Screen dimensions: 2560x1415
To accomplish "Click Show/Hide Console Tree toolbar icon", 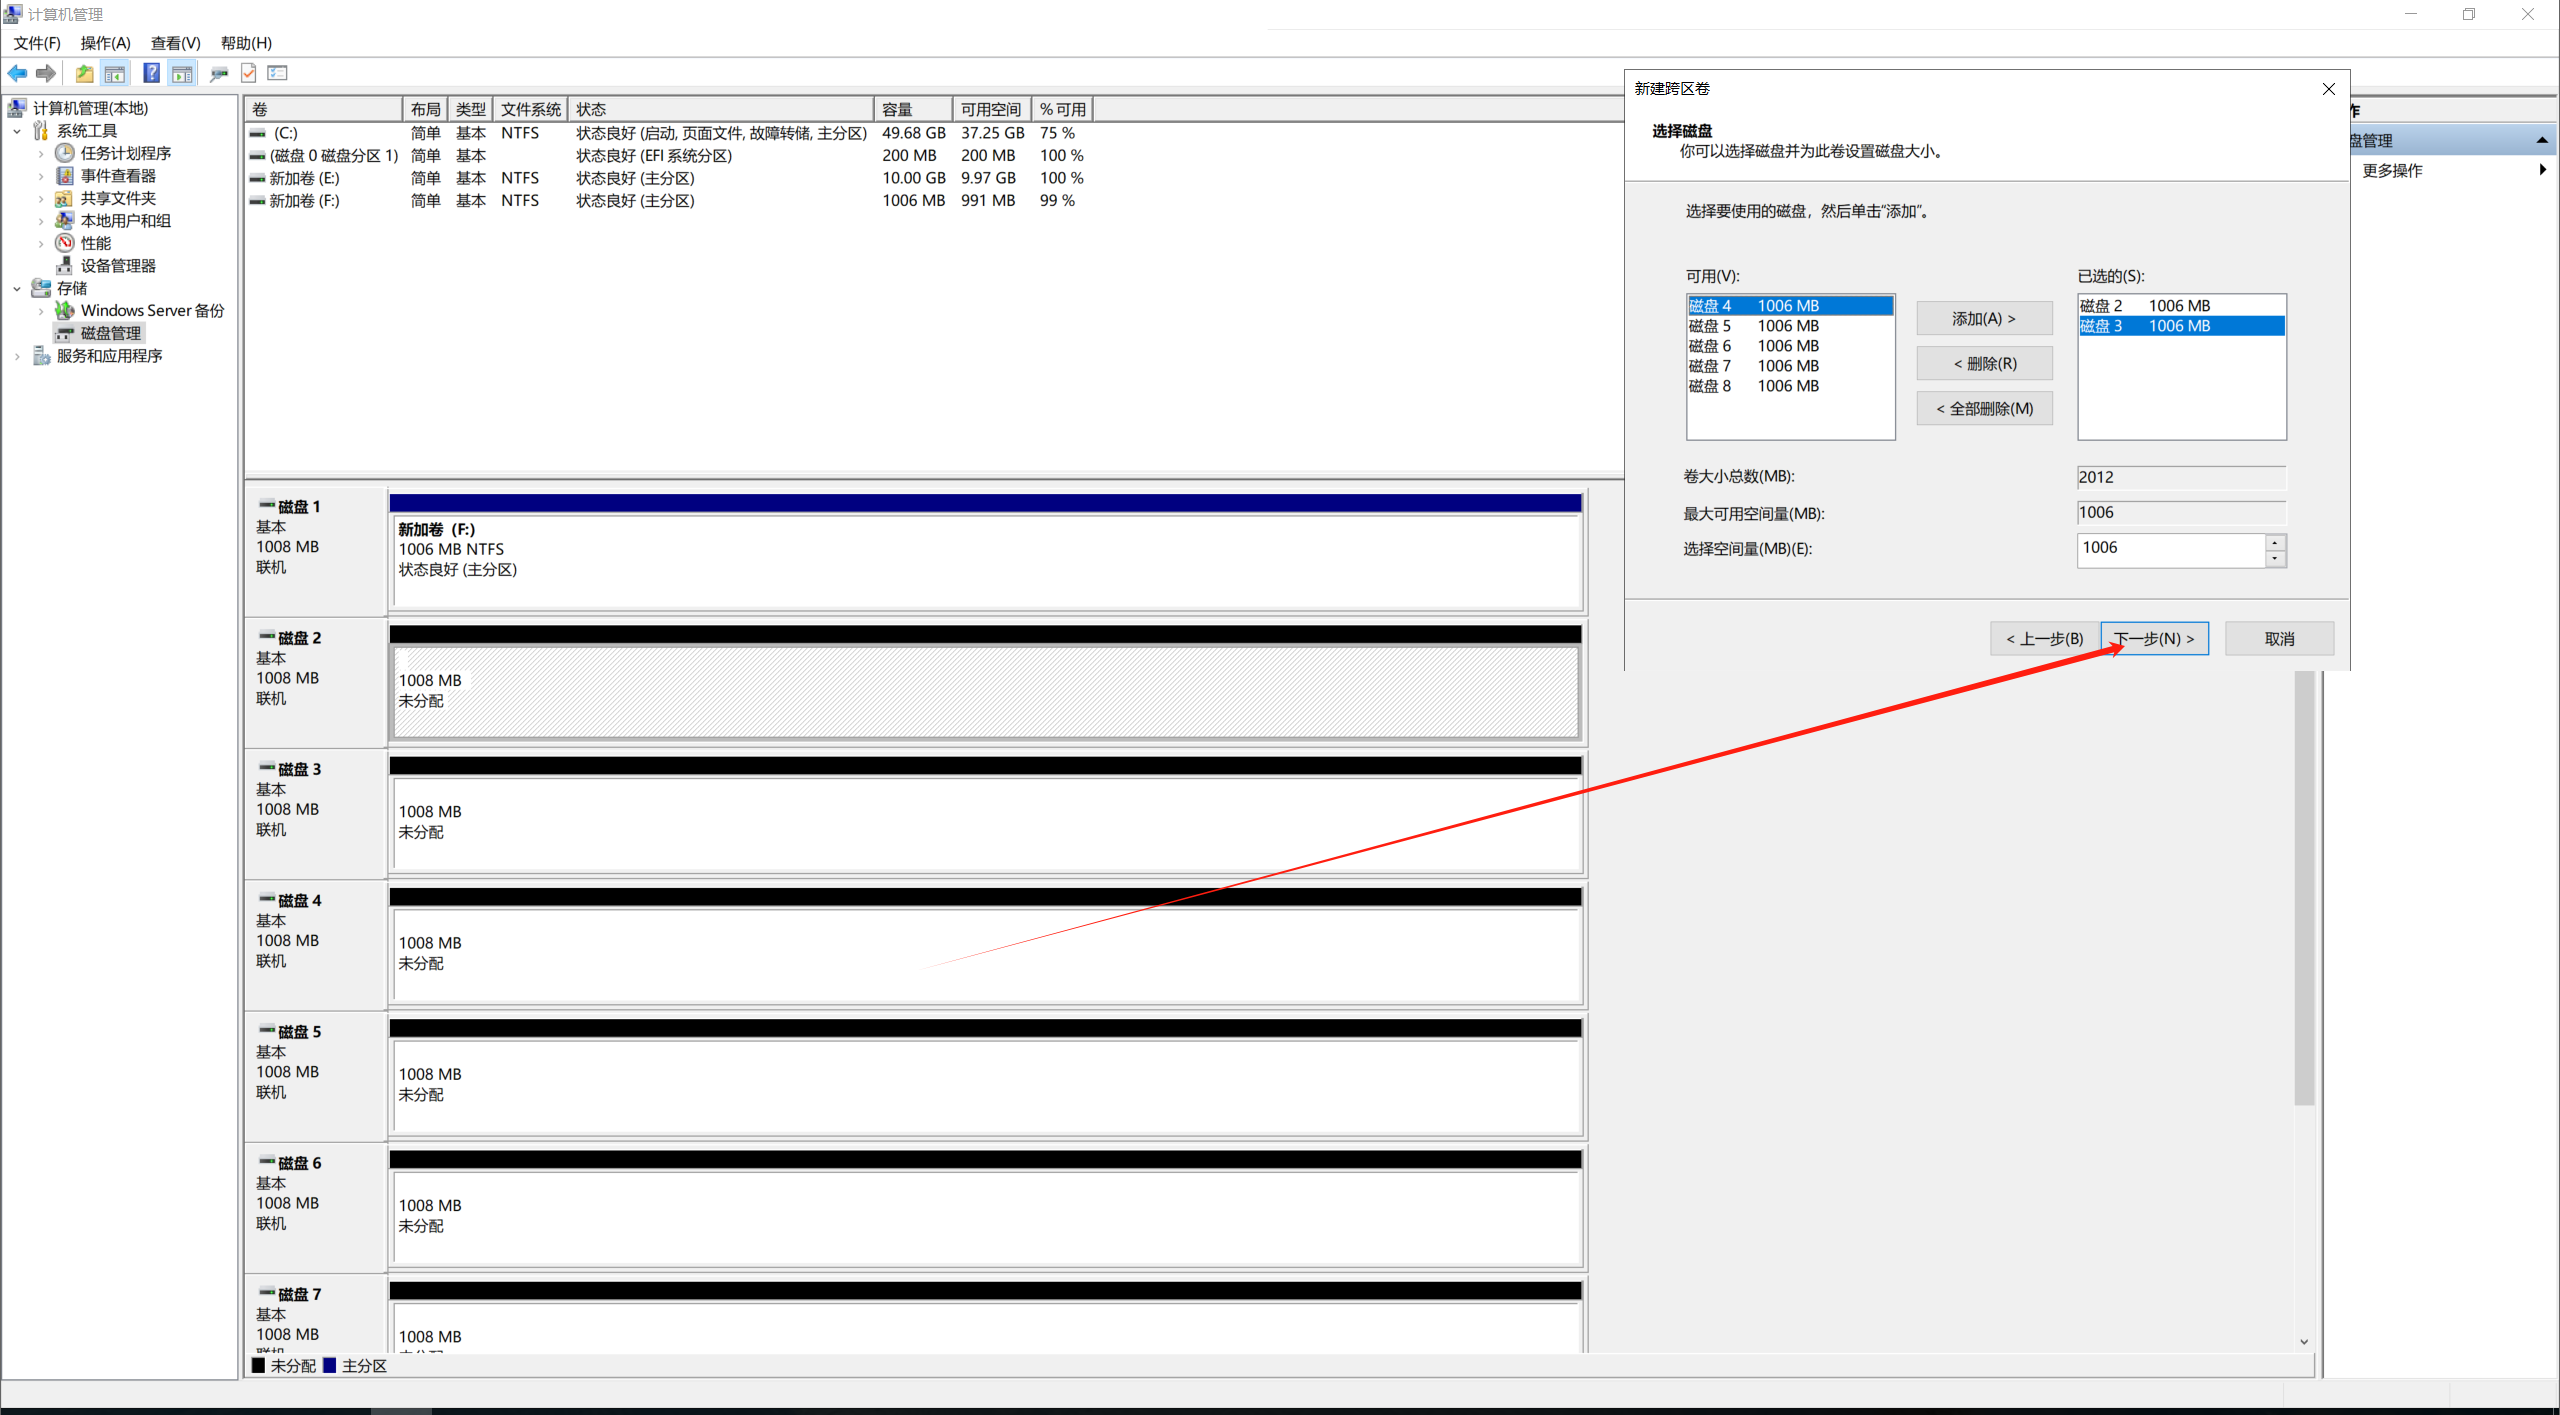I will tap(116, 73).
